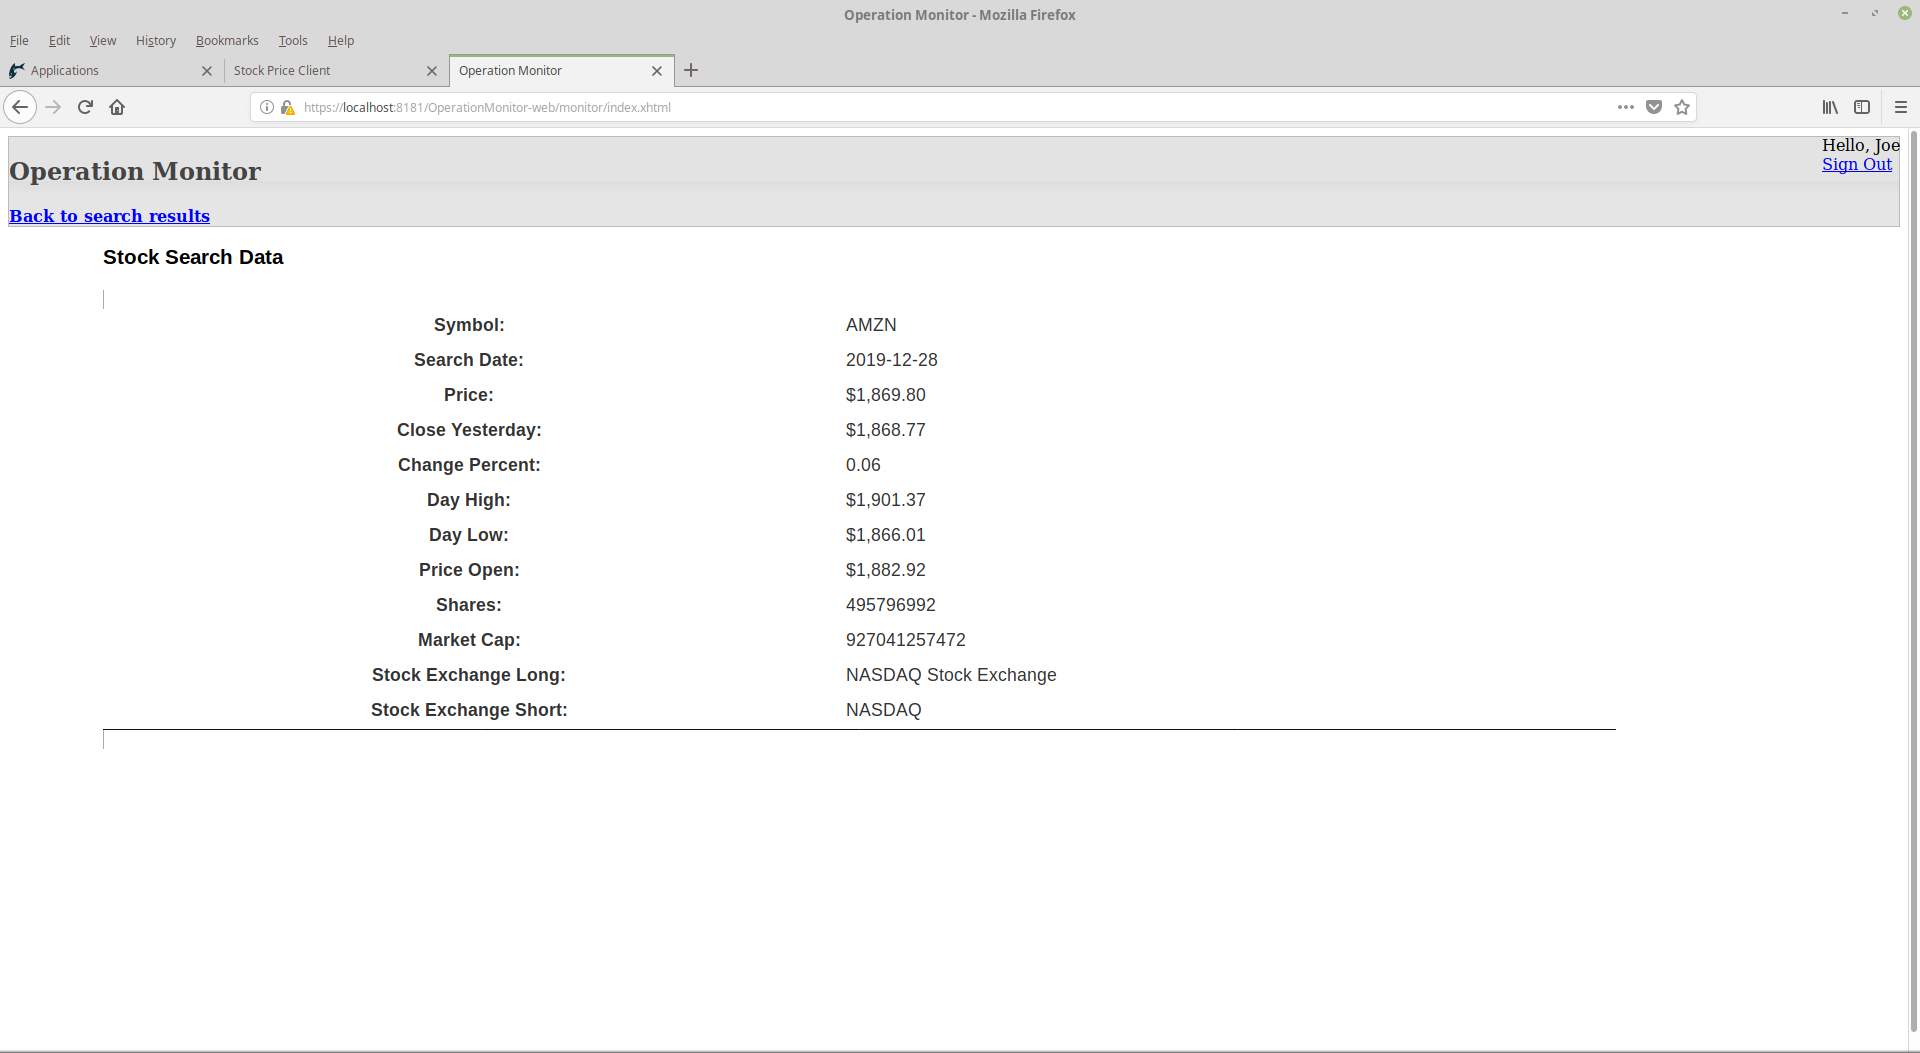Image resolution: width=1920 pixels, height=1053 pixels.
Task: Go back one page with the back arrow
Action: pyautogui.click(x=20, y=107)
